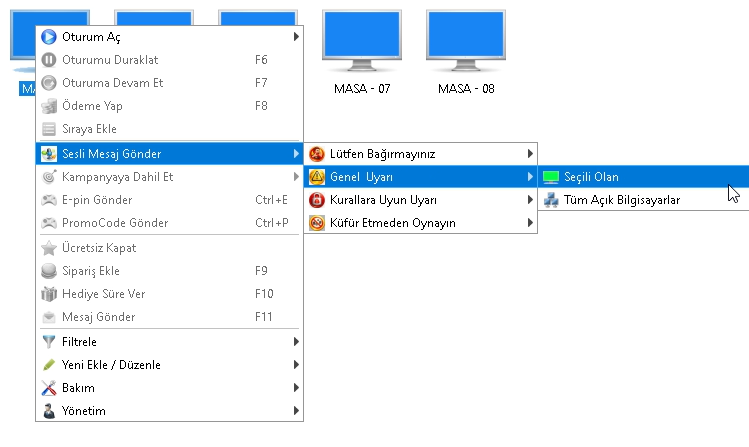
Task: Click the Bakım menu entry
Action: (78, 387)
